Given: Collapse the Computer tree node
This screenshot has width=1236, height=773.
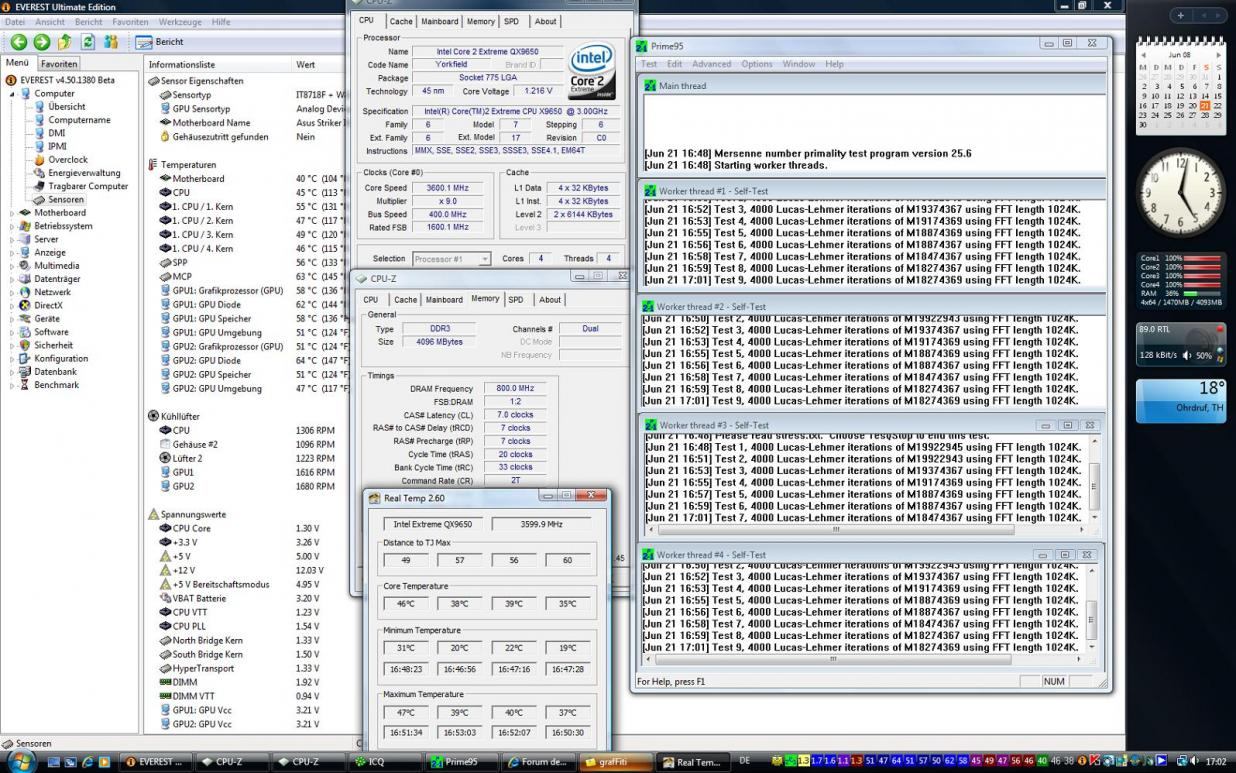Looking at the screenshot, I should coord(13,94).
